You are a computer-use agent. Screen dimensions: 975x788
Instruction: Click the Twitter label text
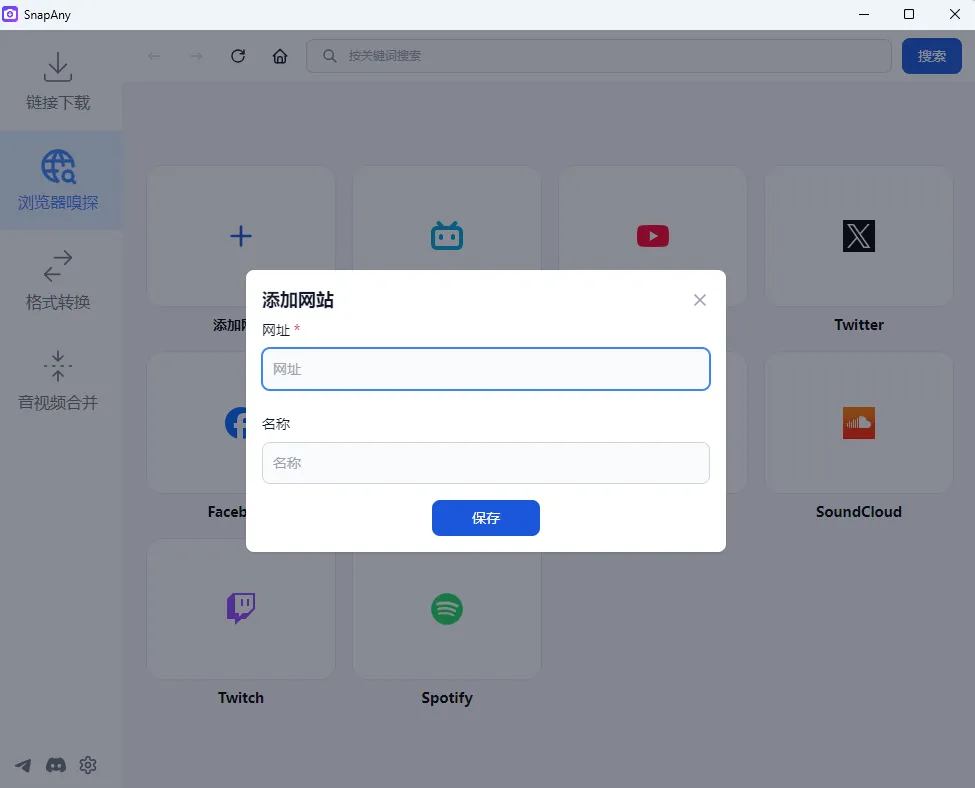pyautogui.click(x=859, y=325)
